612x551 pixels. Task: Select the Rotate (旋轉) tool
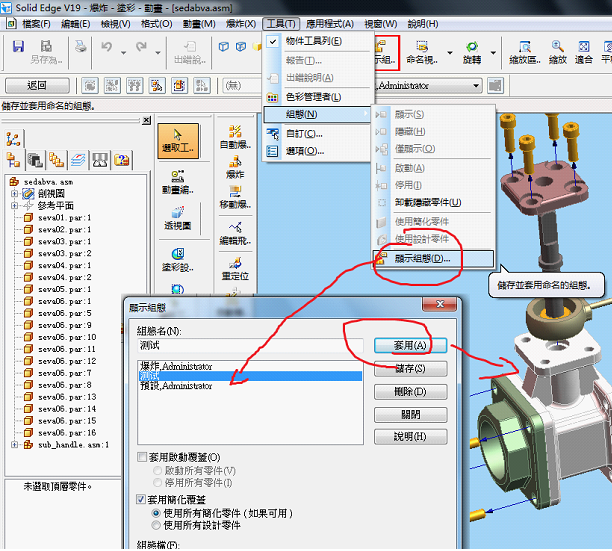point(472,52)
